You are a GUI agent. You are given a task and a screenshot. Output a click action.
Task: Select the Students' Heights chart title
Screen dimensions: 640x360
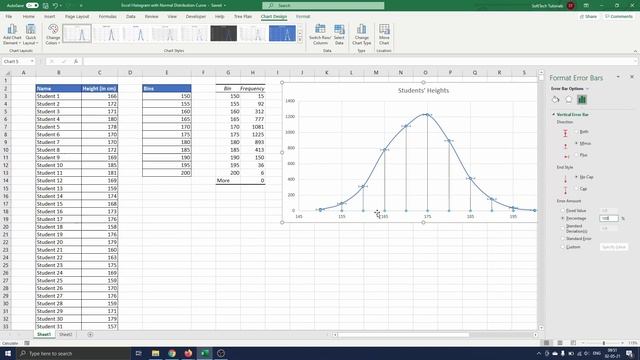(423, 91)
